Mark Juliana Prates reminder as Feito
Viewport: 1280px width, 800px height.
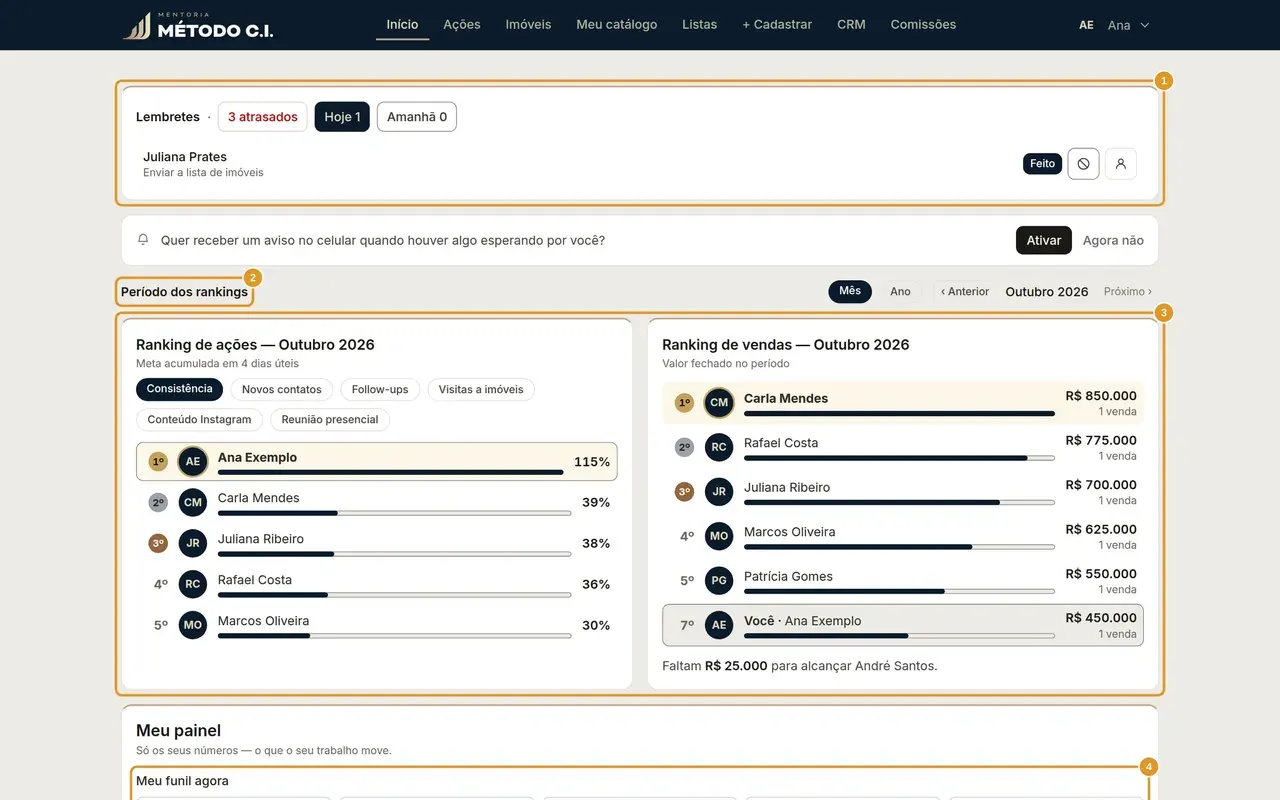(1042, 164)
